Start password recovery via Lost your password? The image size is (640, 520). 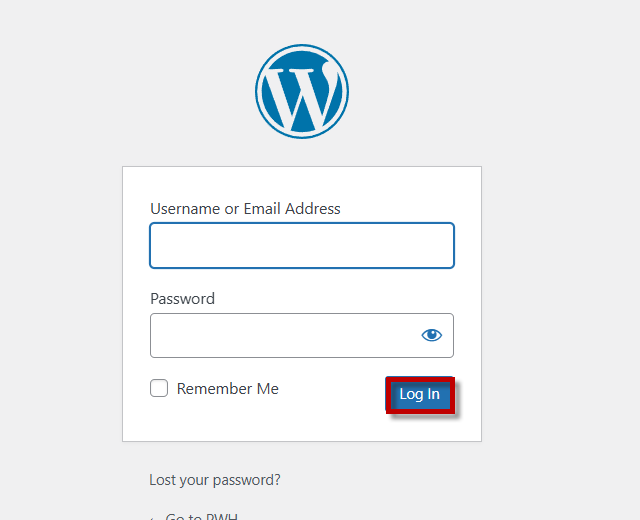214,480
